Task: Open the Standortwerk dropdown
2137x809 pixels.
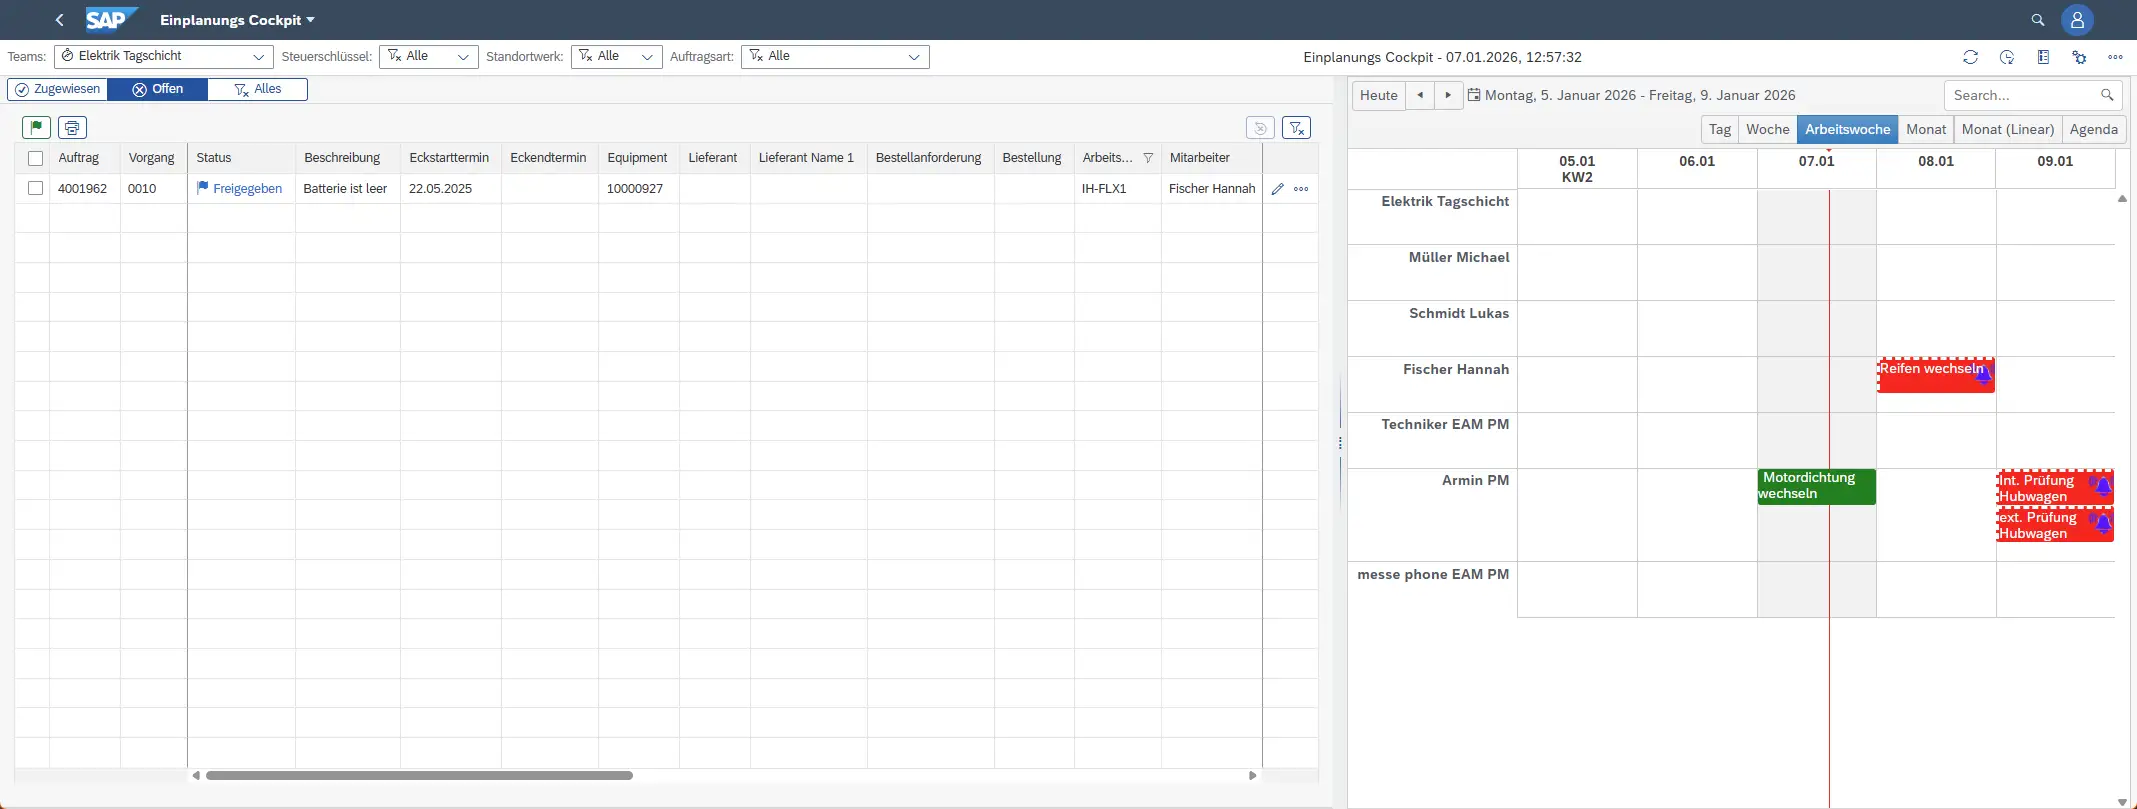Action: point(616,56)
